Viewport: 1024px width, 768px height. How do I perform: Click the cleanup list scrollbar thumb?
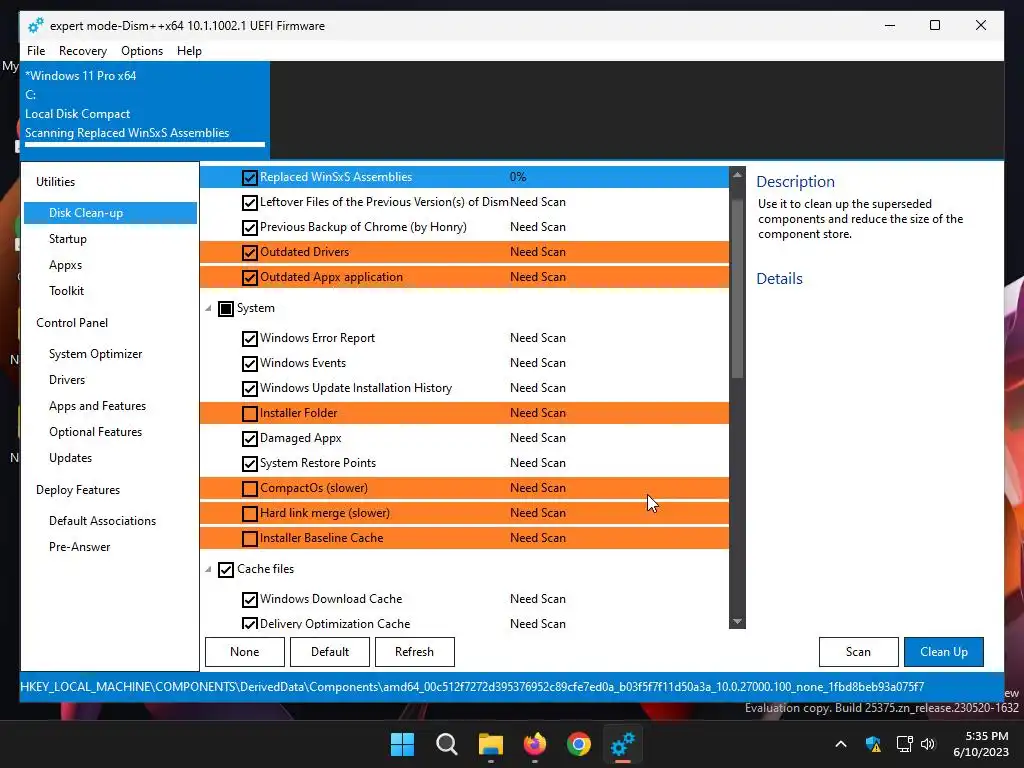coord(737,288)
